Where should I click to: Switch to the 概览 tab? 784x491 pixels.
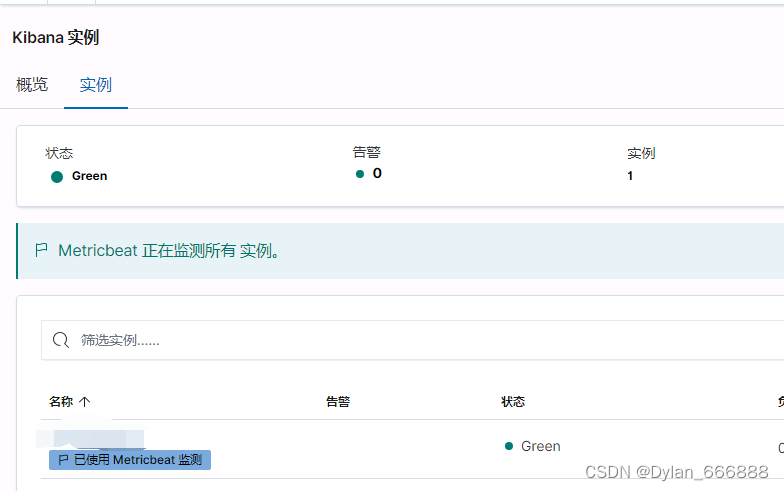coord(32,84)
